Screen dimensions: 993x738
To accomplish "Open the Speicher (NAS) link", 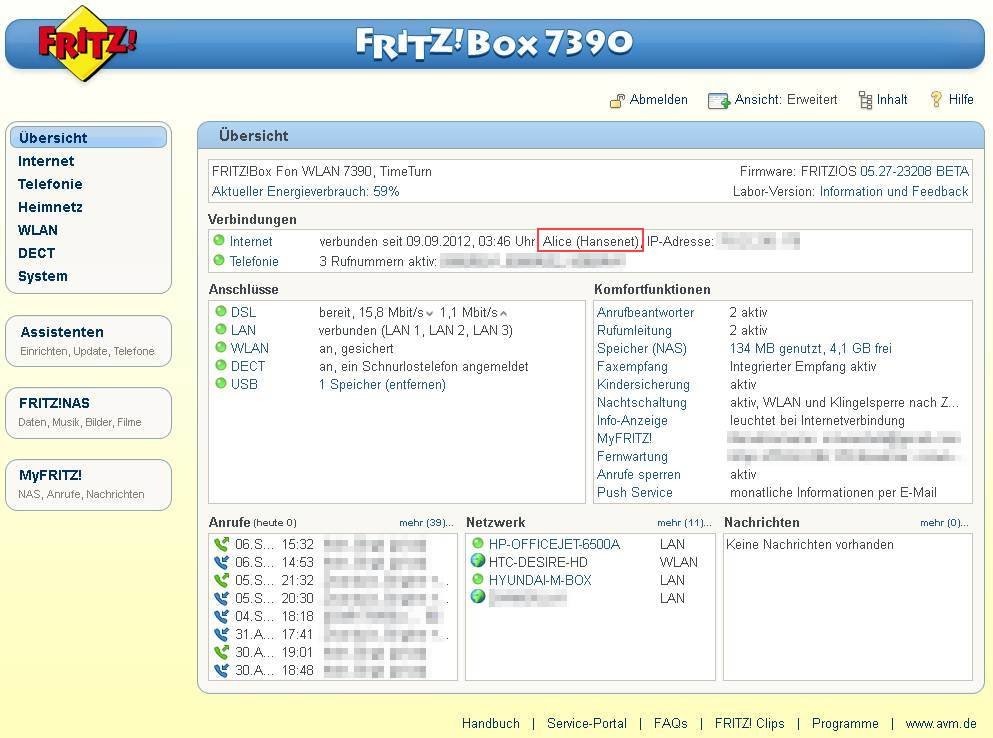I will click(642, 348).
